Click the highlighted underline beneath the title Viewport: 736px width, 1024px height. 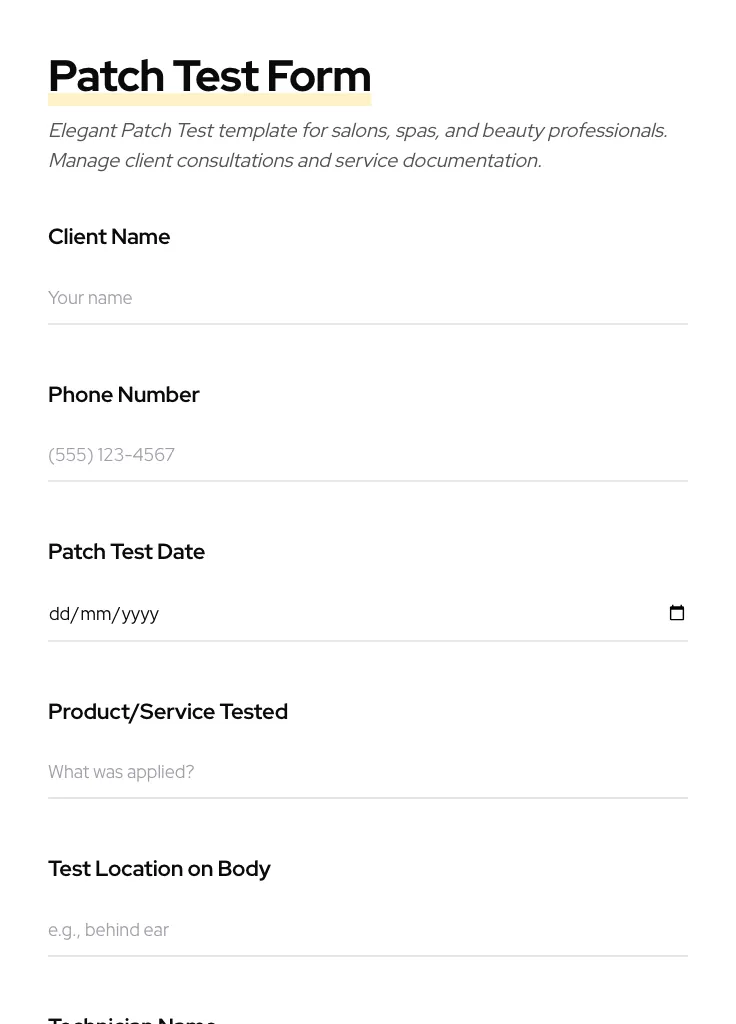[209, 100]
